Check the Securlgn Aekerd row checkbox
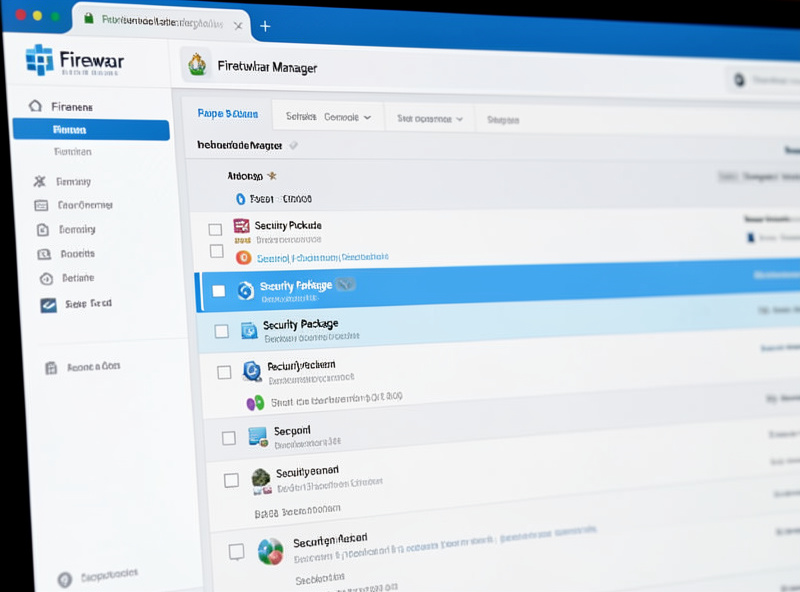Viewport: 800px width, 592px height. (236, 552)
